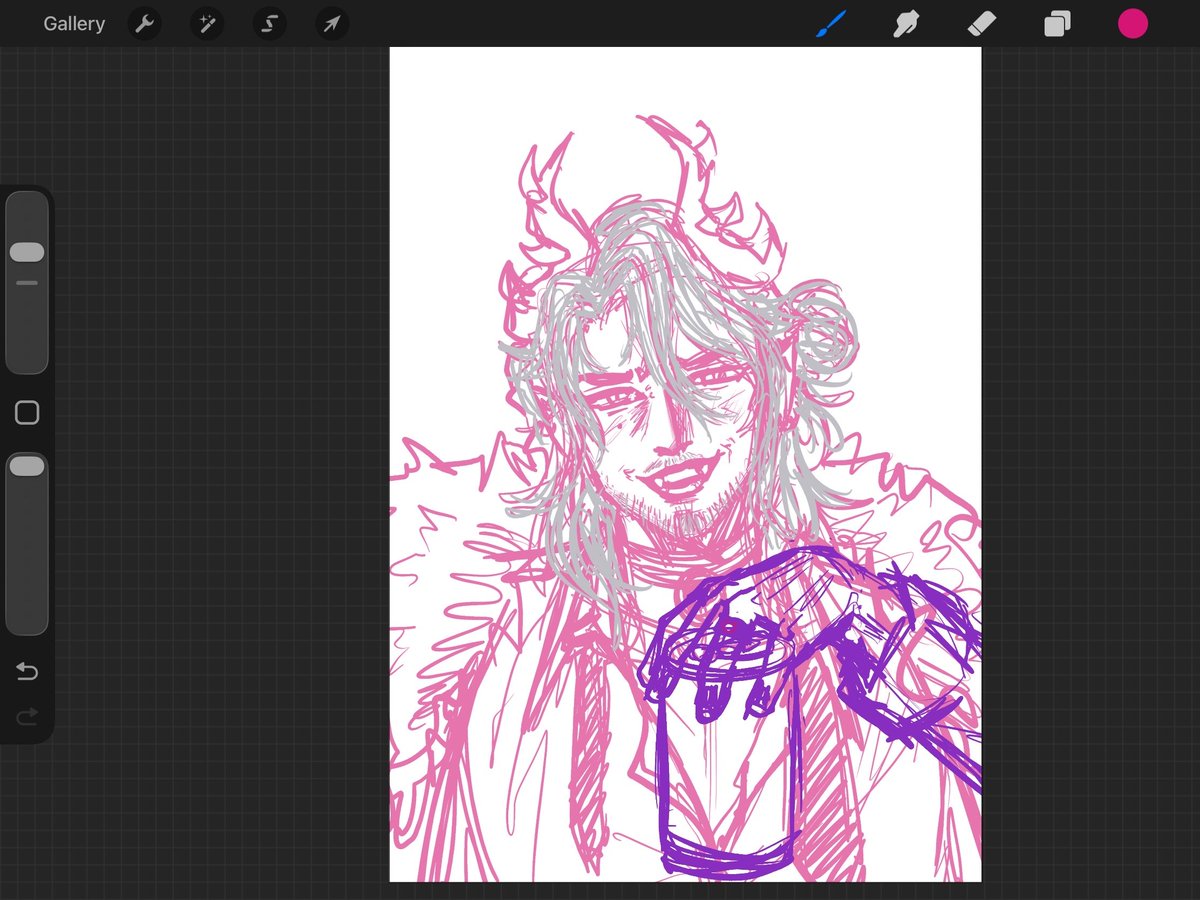The image size is (1200, 900).
Task: Open the Gallery view
Action: [74, 24]
